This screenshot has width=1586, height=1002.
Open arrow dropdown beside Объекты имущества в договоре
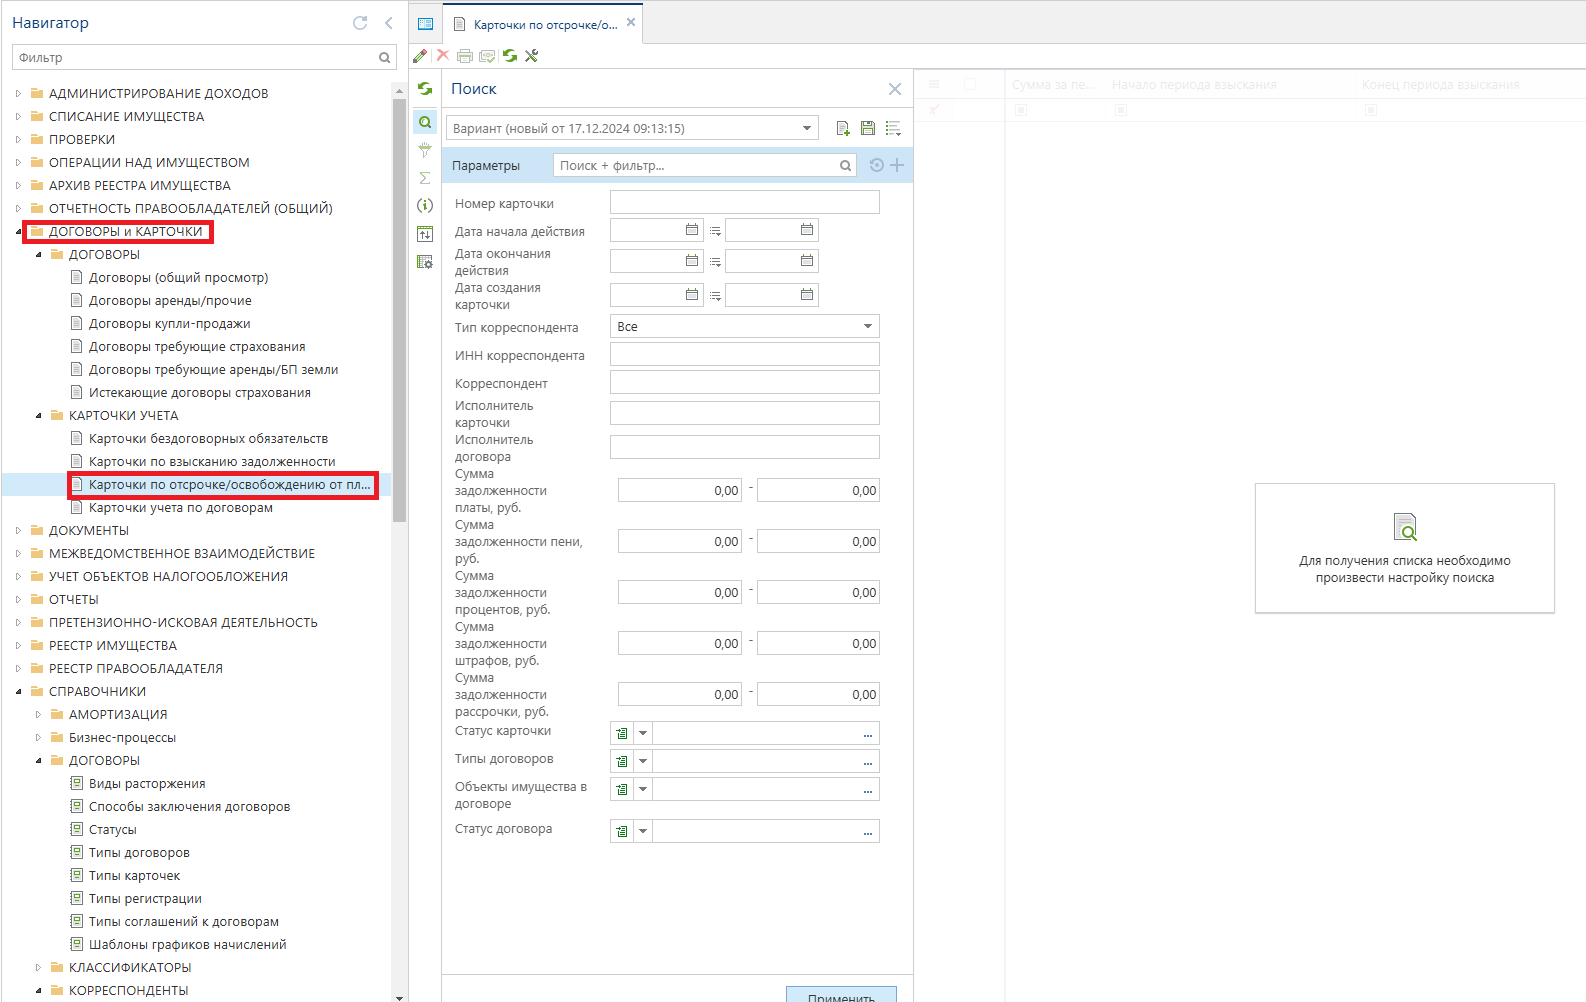click(x=643, y=789)
